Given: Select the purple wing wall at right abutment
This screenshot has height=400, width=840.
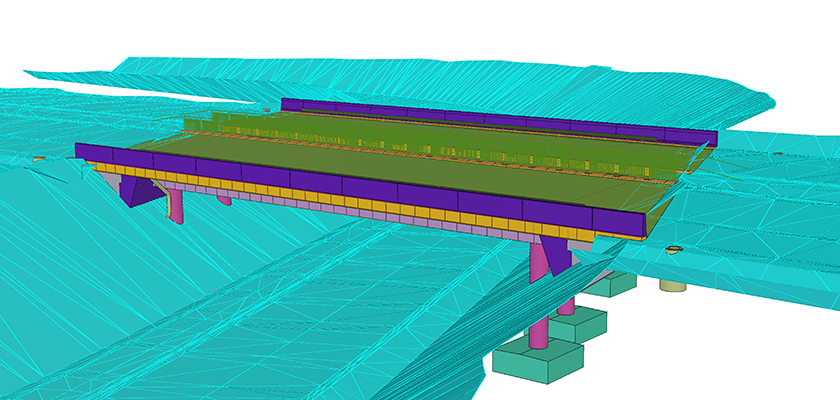Looking at the screenshot, I should click(557, 256).
